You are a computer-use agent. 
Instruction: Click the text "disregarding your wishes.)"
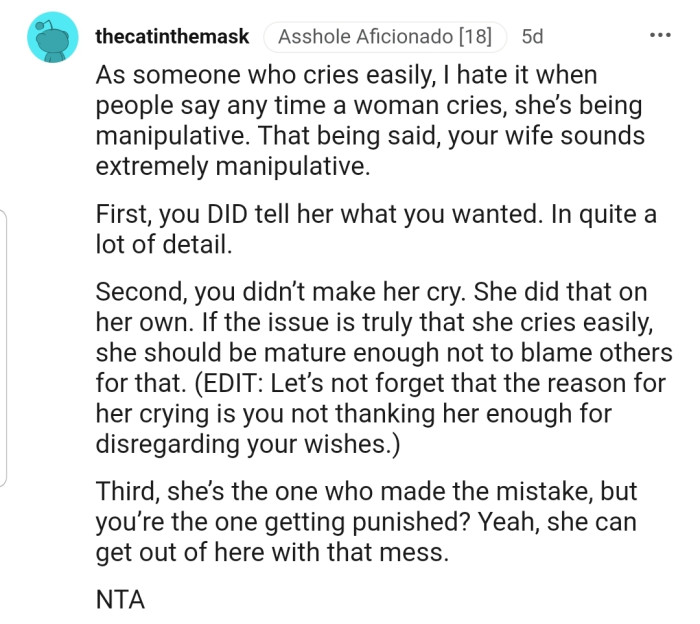coord(248,443)
